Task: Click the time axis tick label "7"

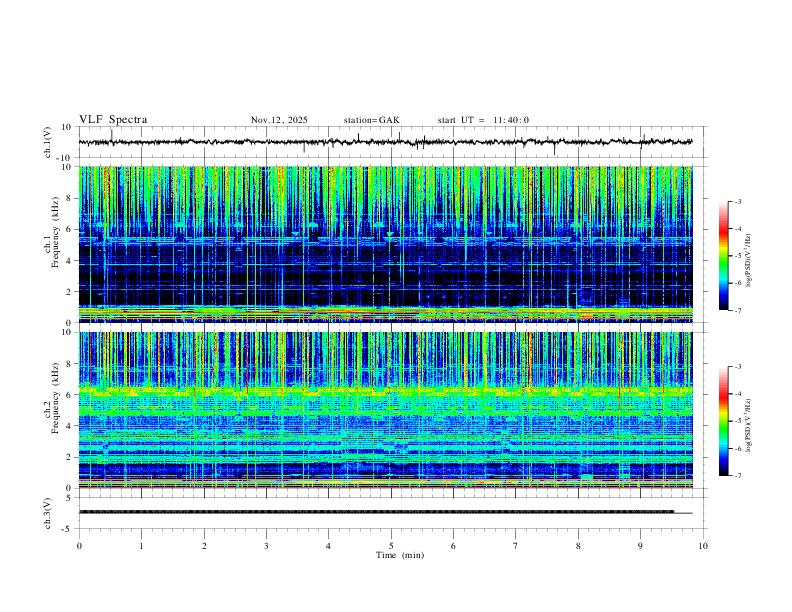Action: tap(516, 546)
